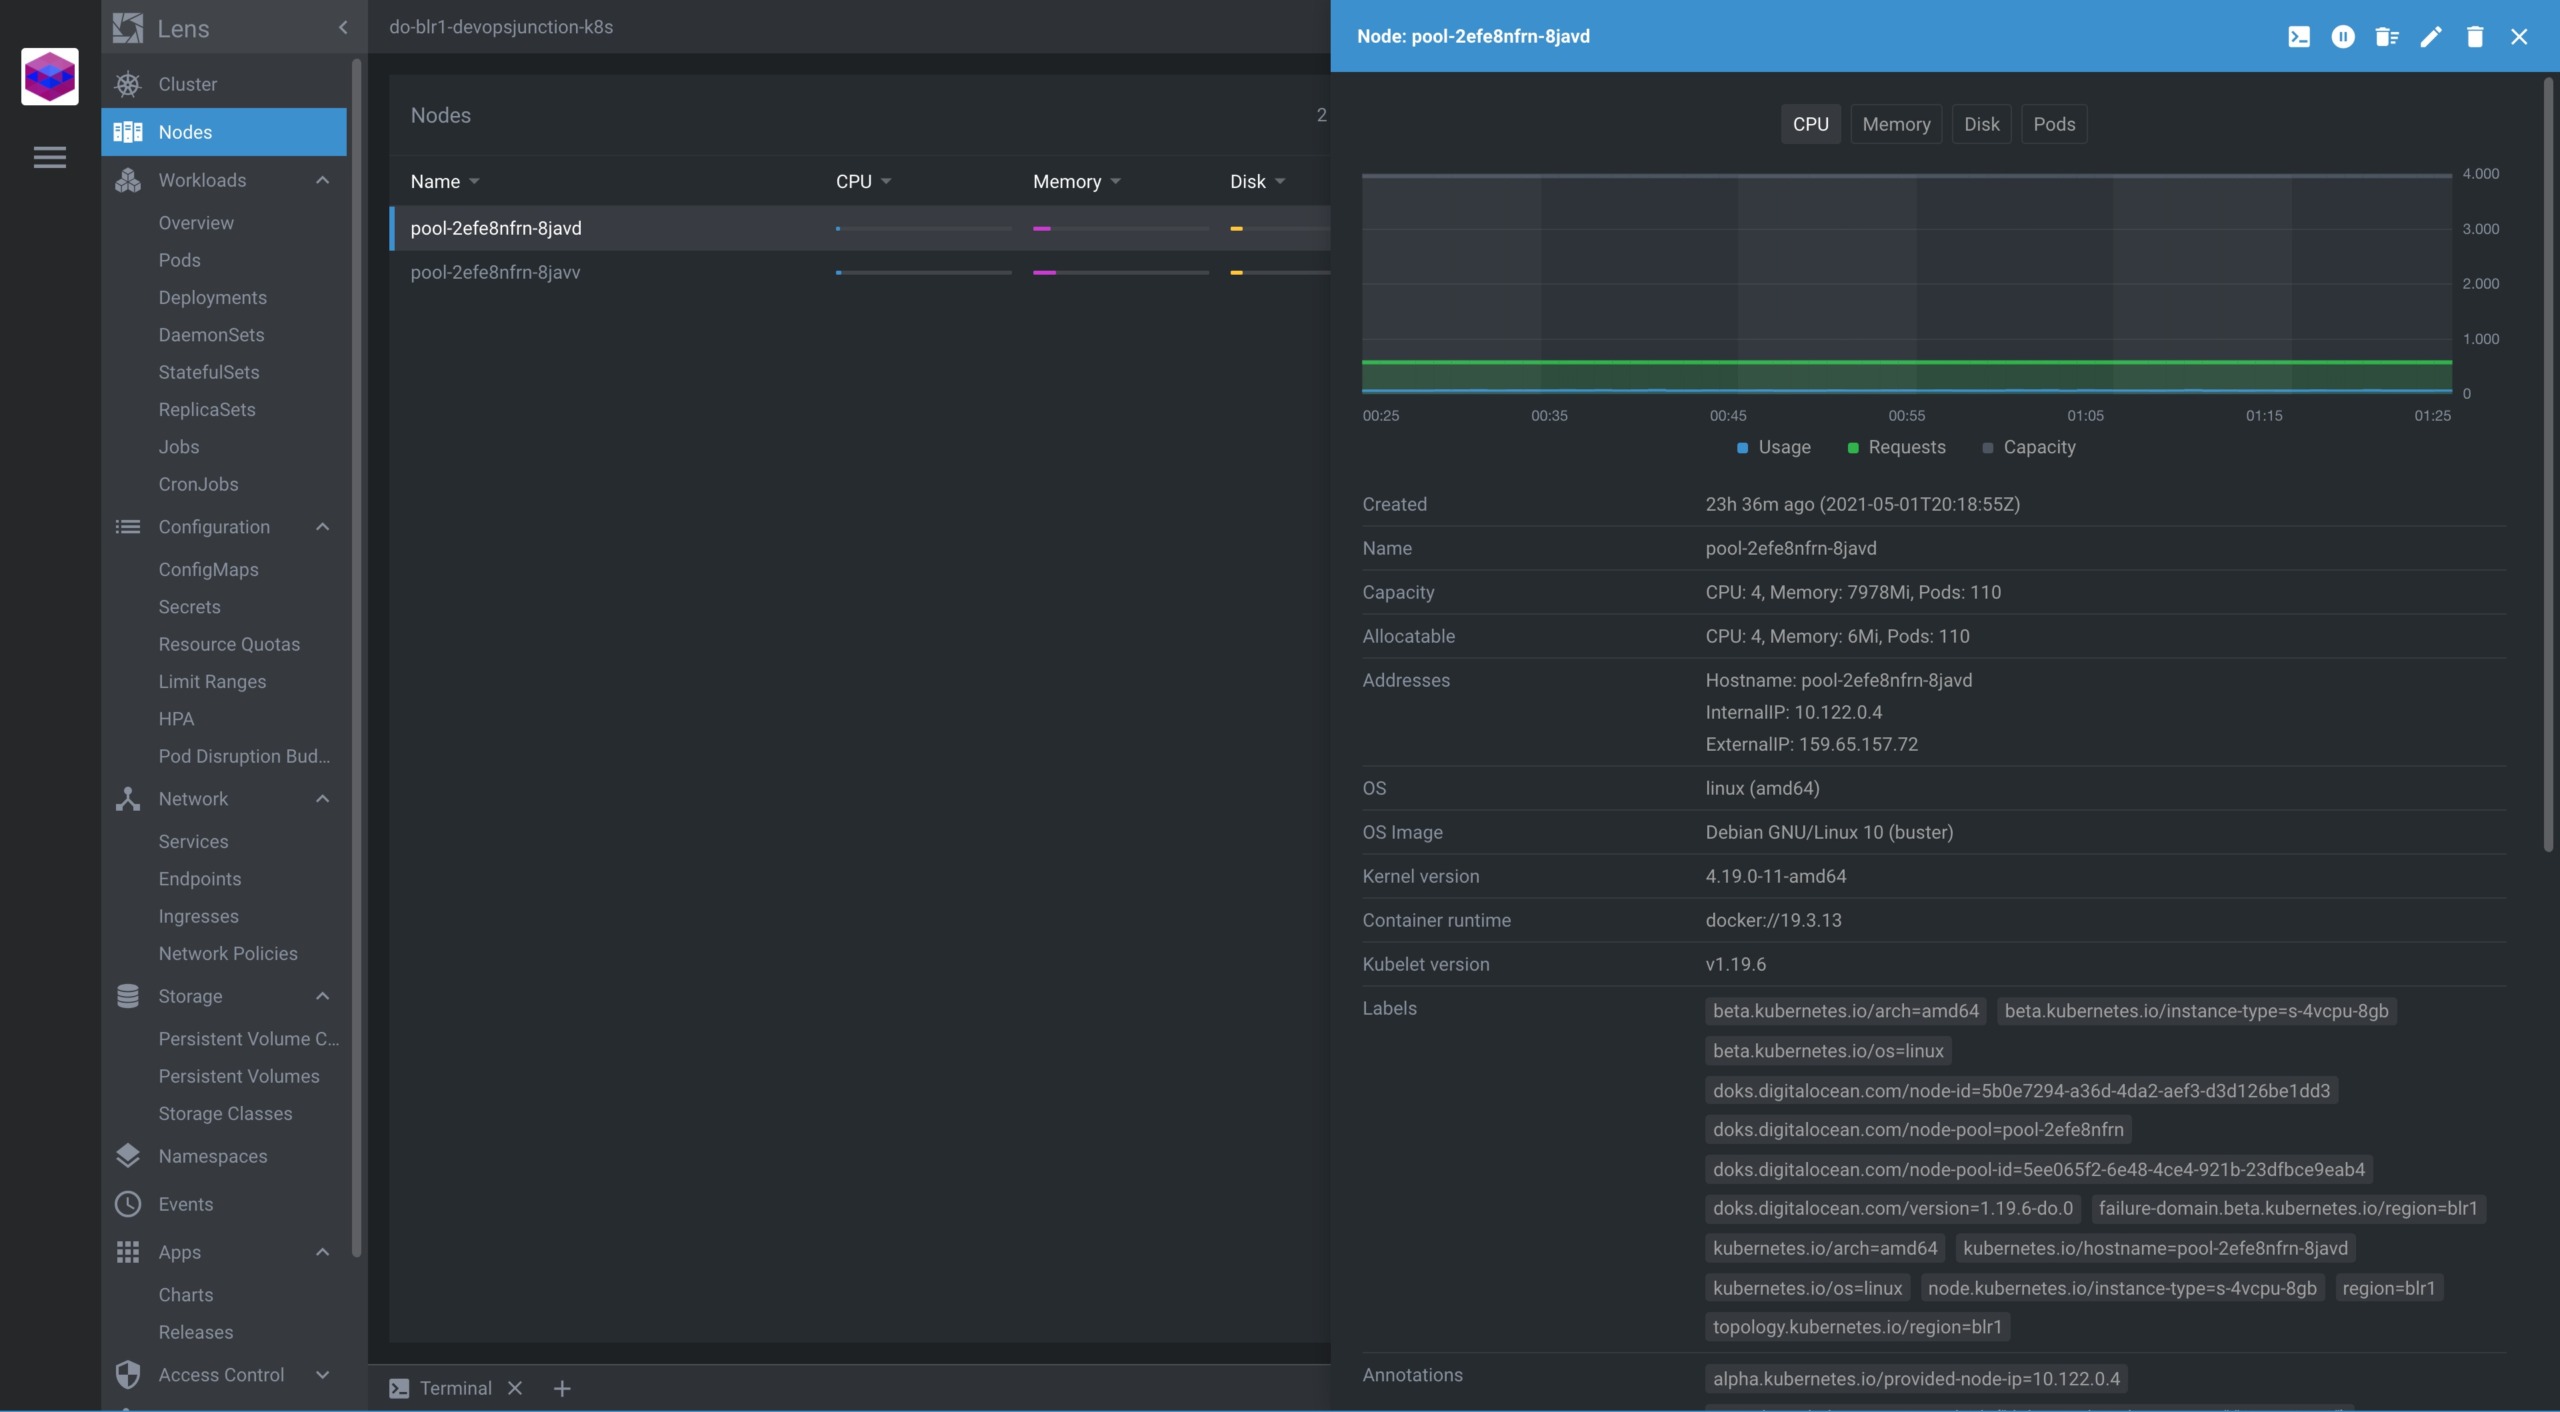Edit node with pencil icon

(2431, 37)
